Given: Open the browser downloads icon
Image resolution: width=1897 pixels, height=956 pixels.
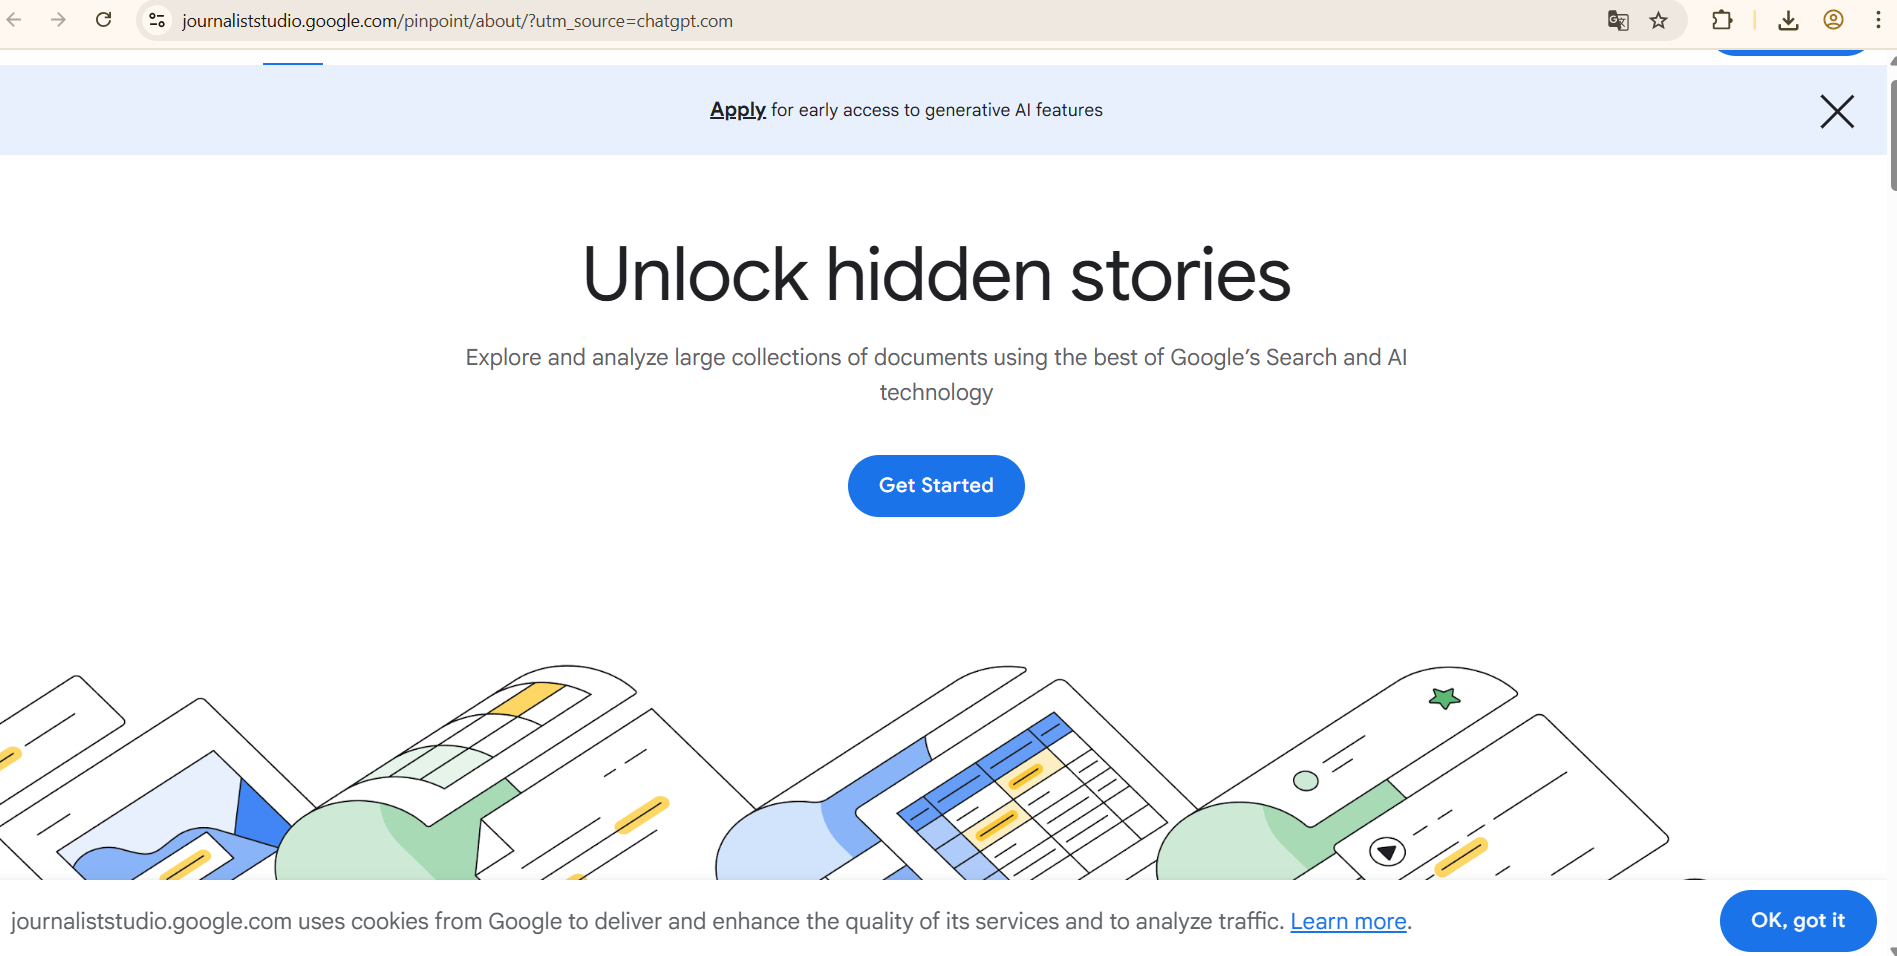Looking at the screenshot, I should coord(1789,20).
